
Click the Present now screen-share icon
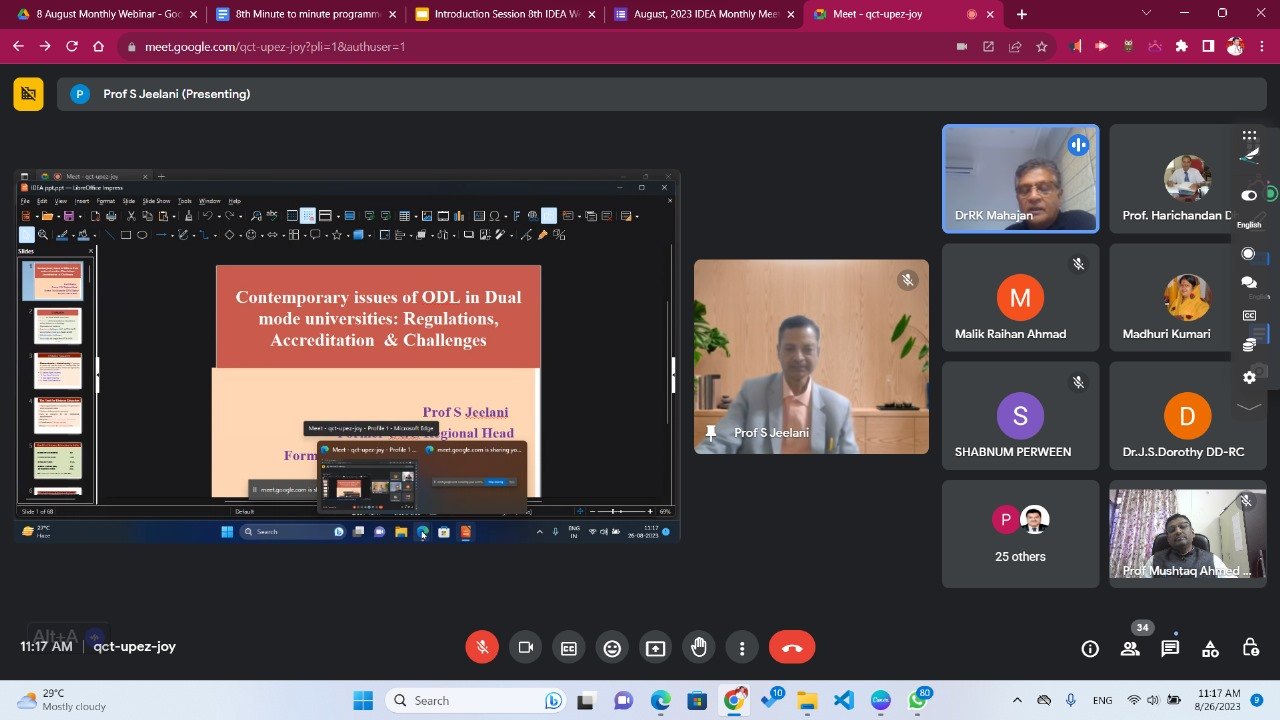(x=655, y=648)
